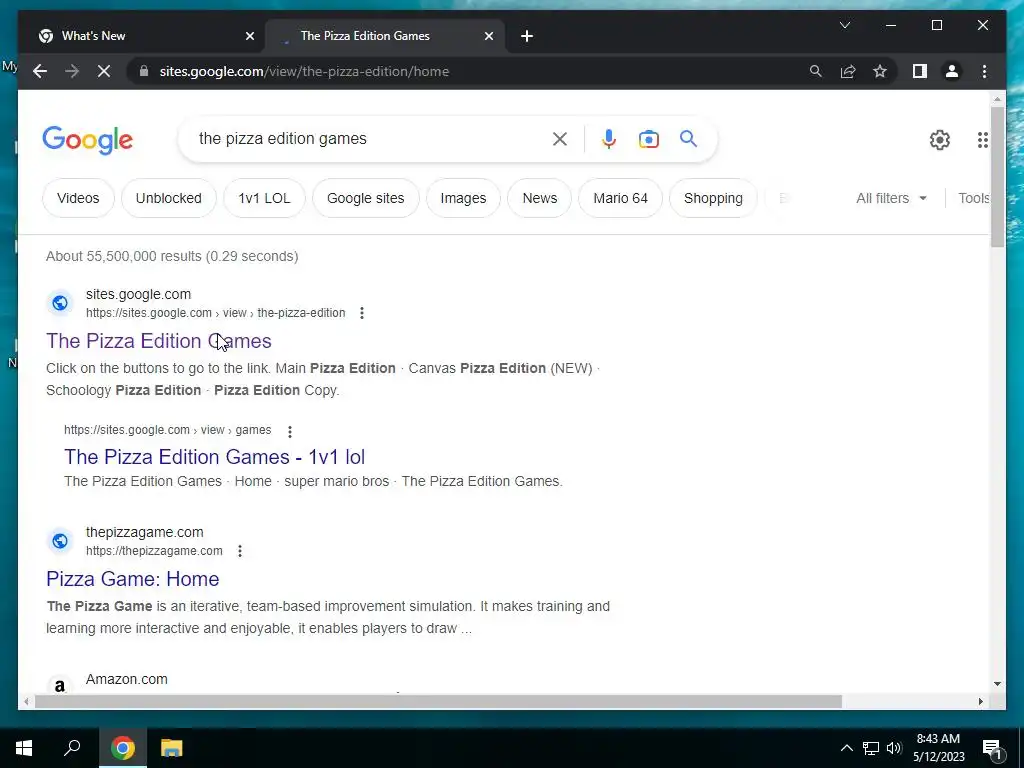Screen dimensions: 1024x768
Task: Click the Amazon.com site name
Action: pyautogui.click(x=127, y=679)
